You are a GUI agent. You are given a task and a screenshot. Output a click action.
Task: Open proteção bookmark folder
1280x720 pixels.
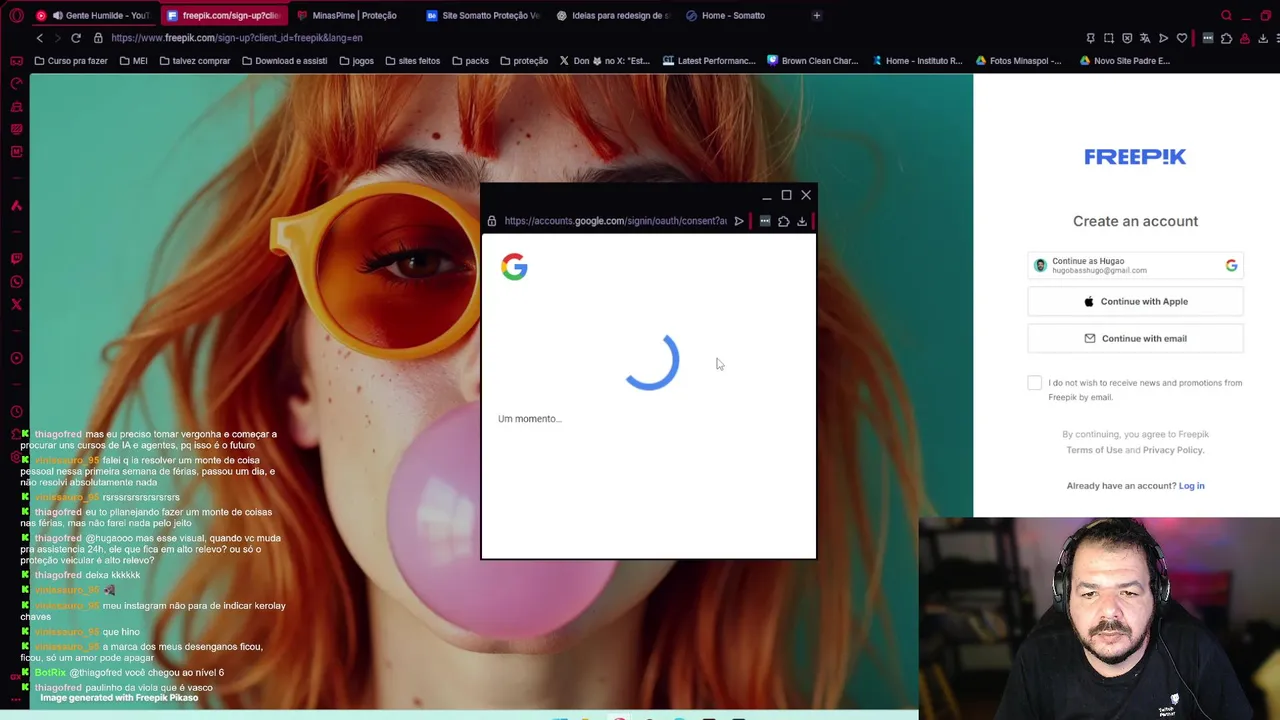pos(523,61)
